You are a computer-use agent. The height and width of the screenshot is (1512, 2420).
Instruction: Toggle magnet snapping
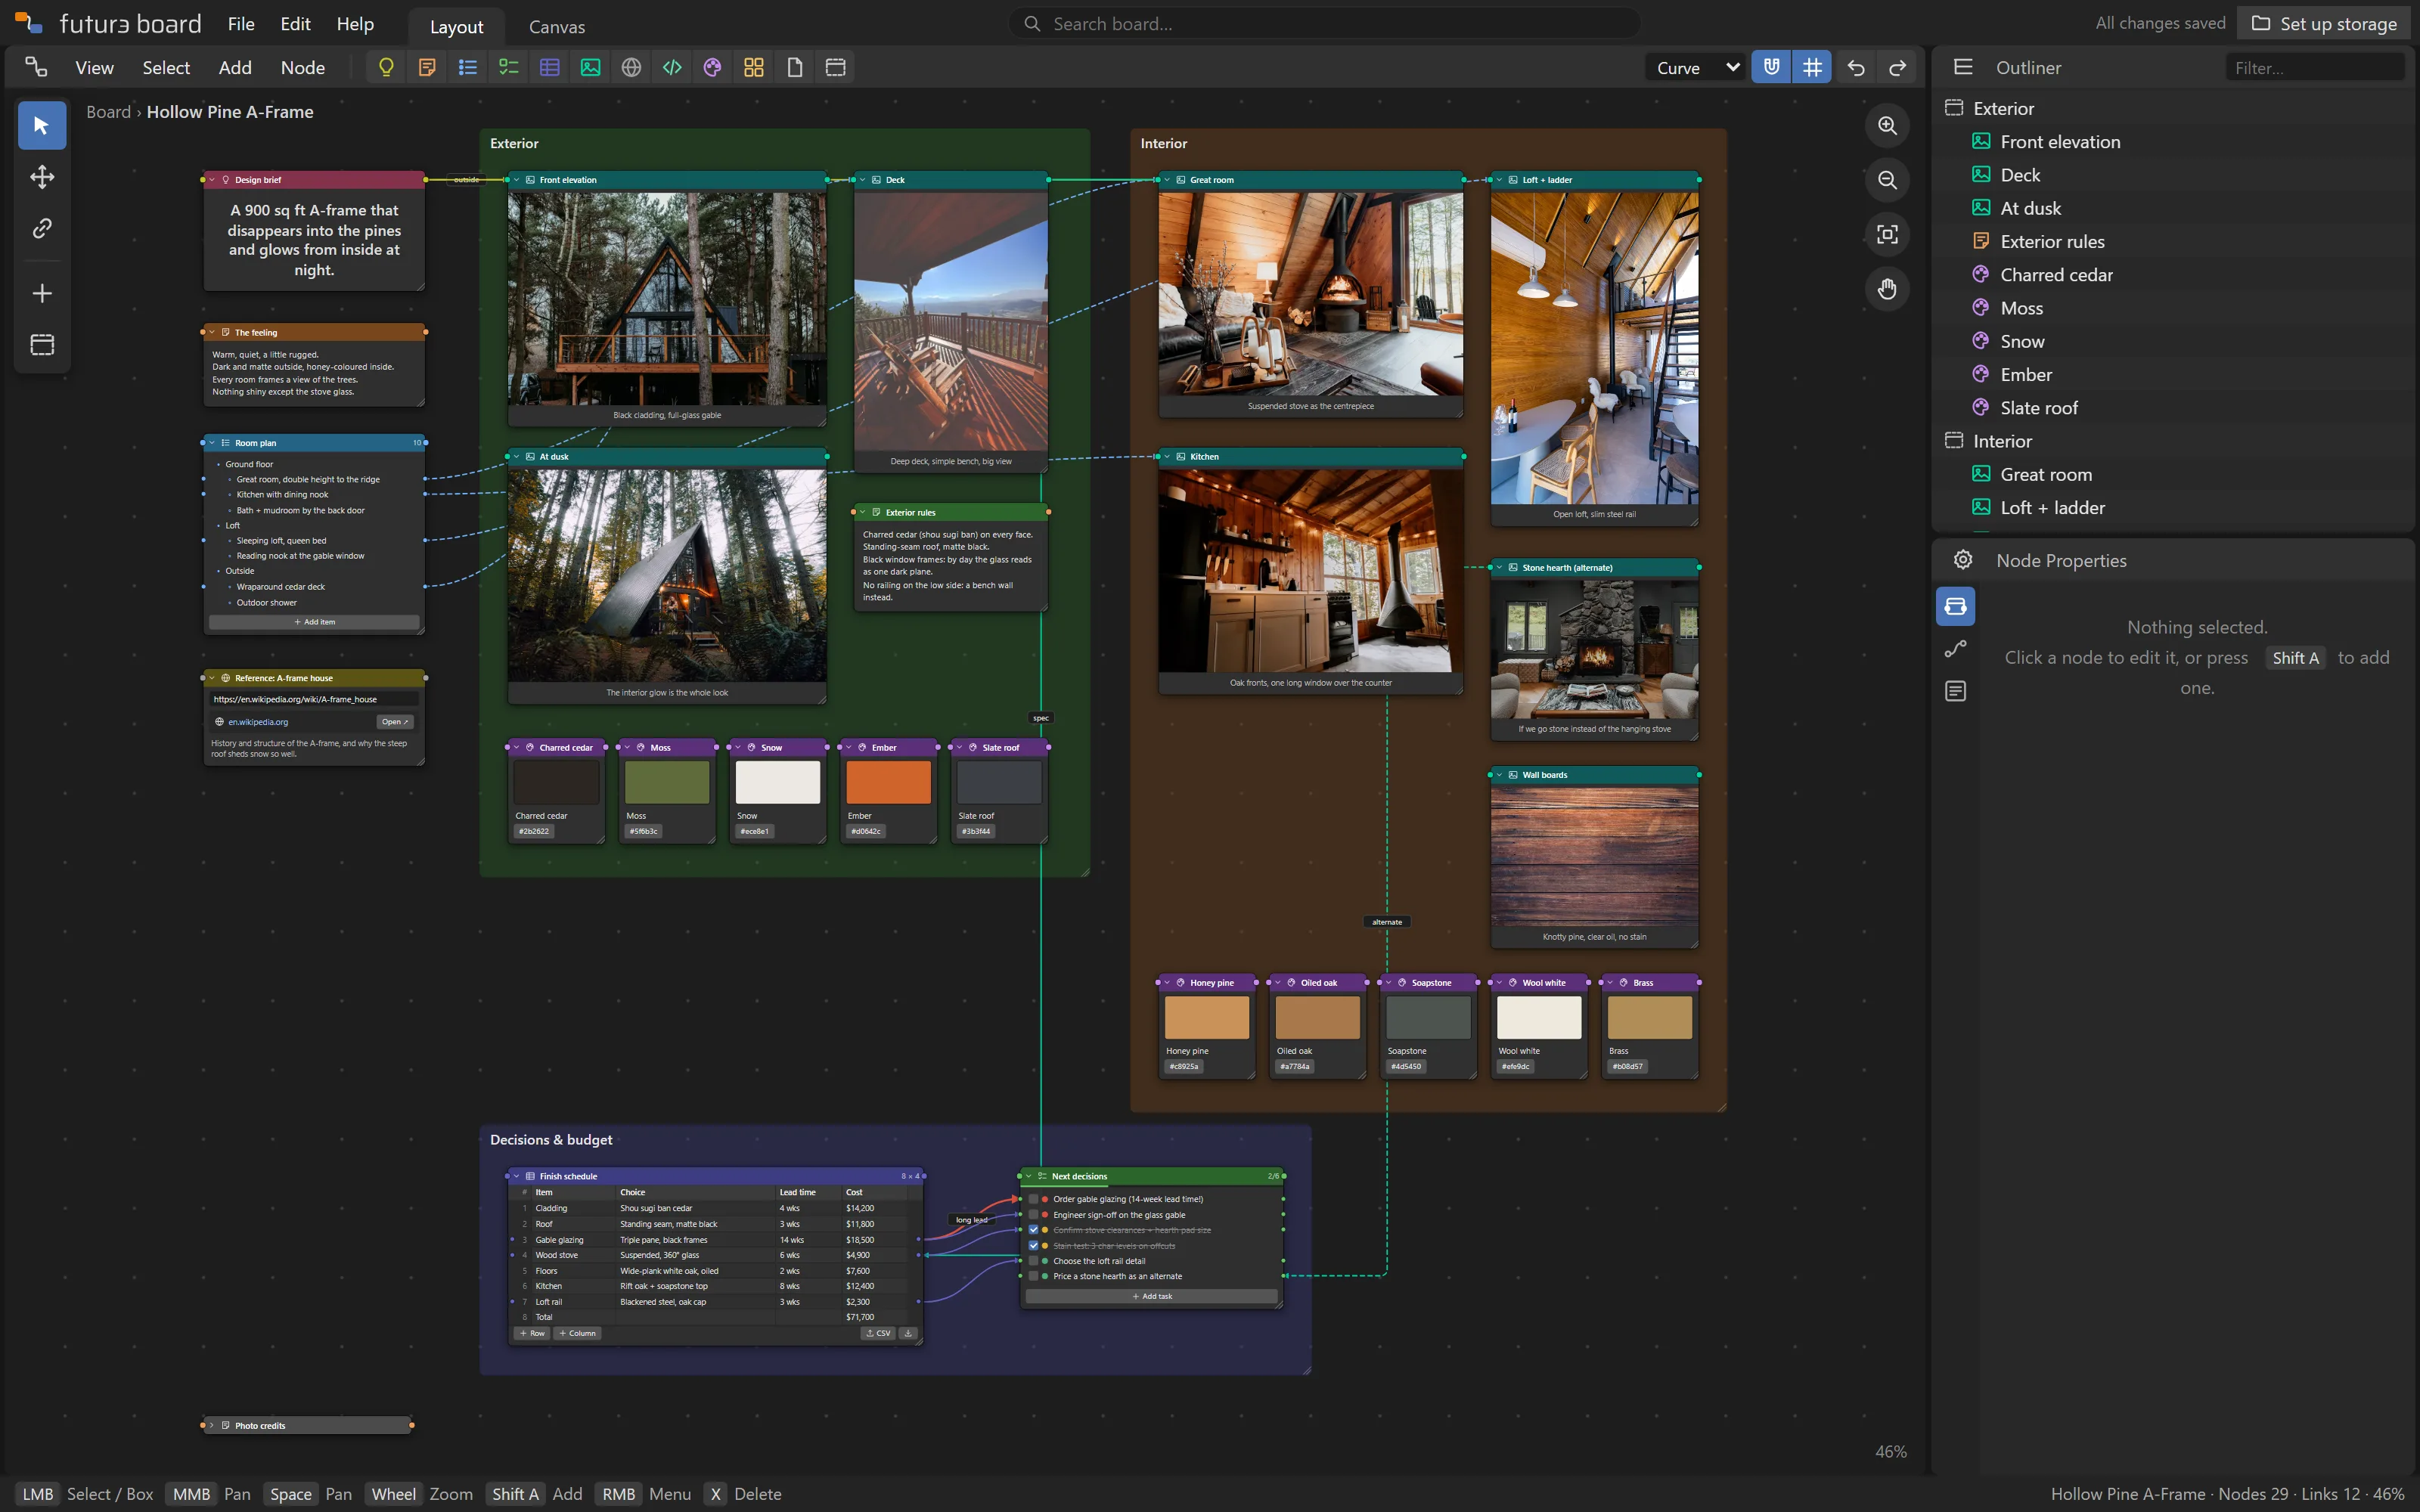1771,67
